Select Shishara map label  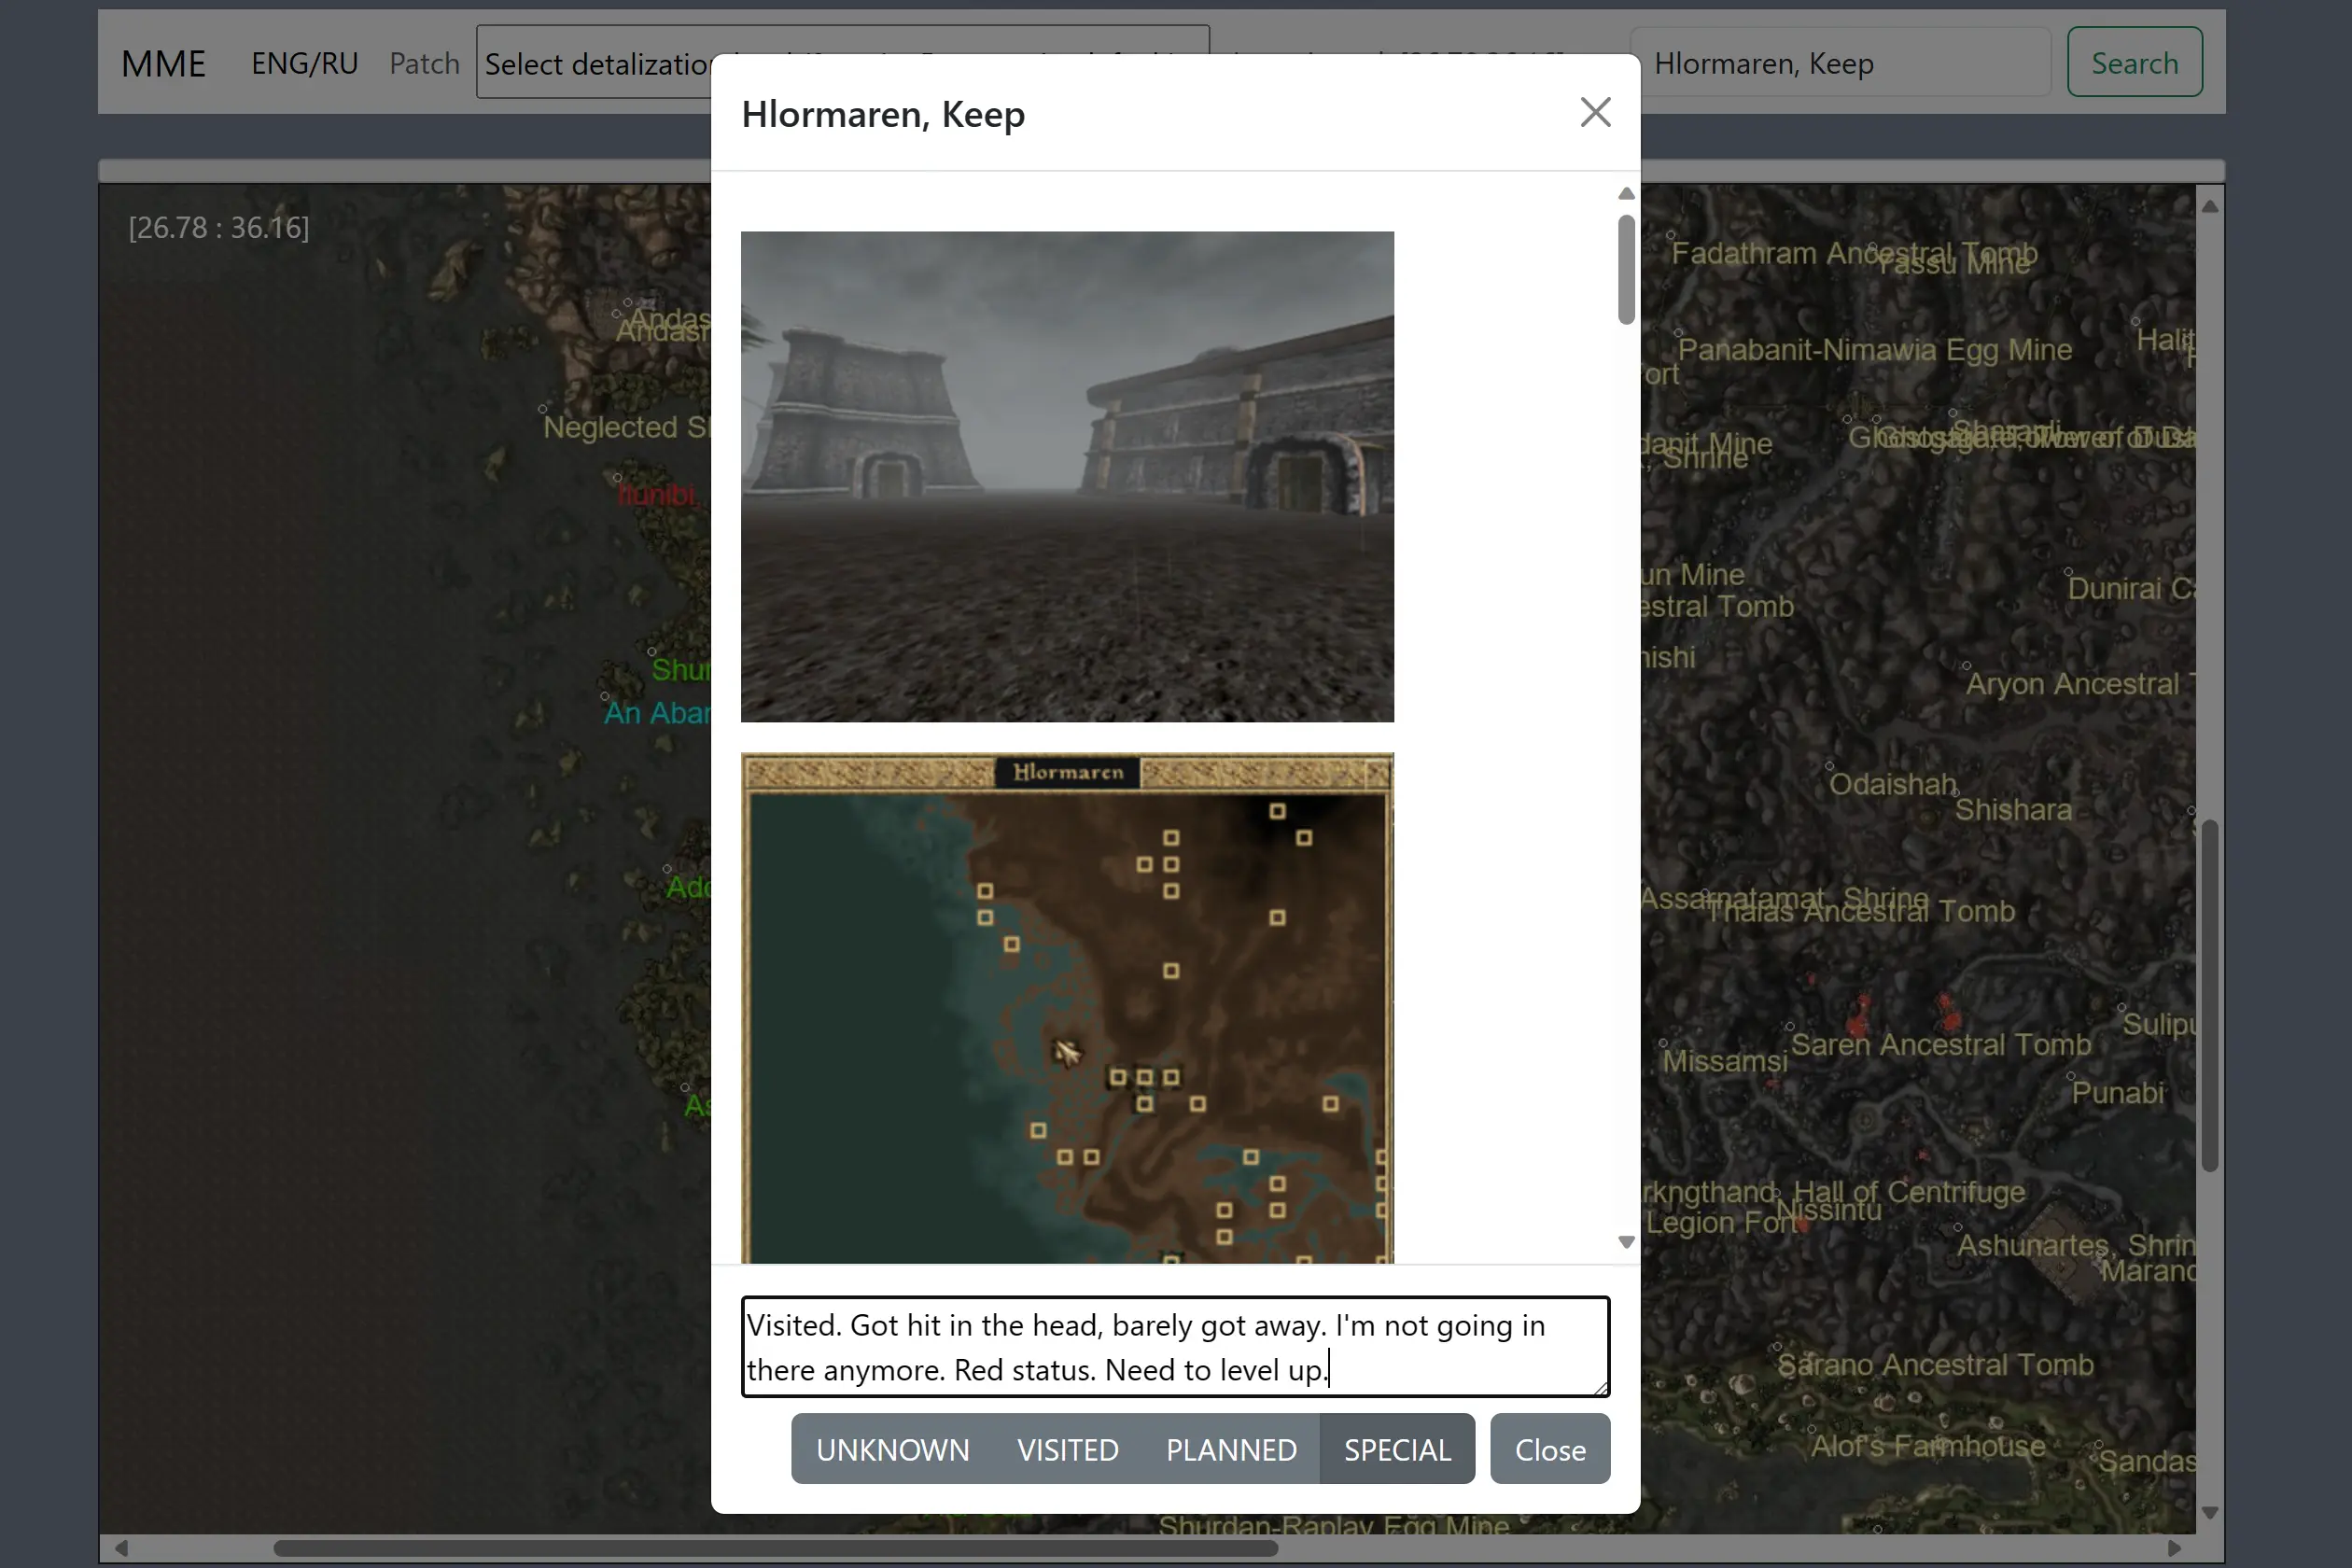(x=2012, y=810)
